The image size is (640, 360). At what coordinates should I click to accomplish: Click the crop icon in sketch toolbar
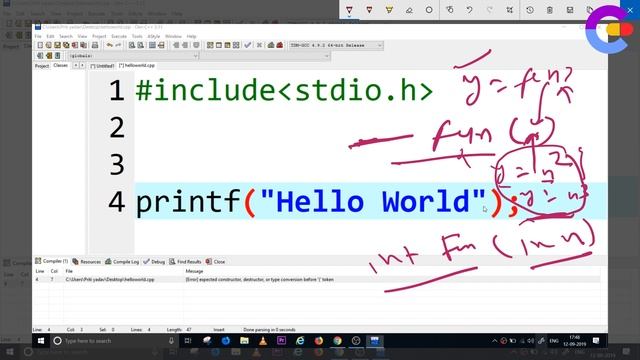(x=510, y=10)
